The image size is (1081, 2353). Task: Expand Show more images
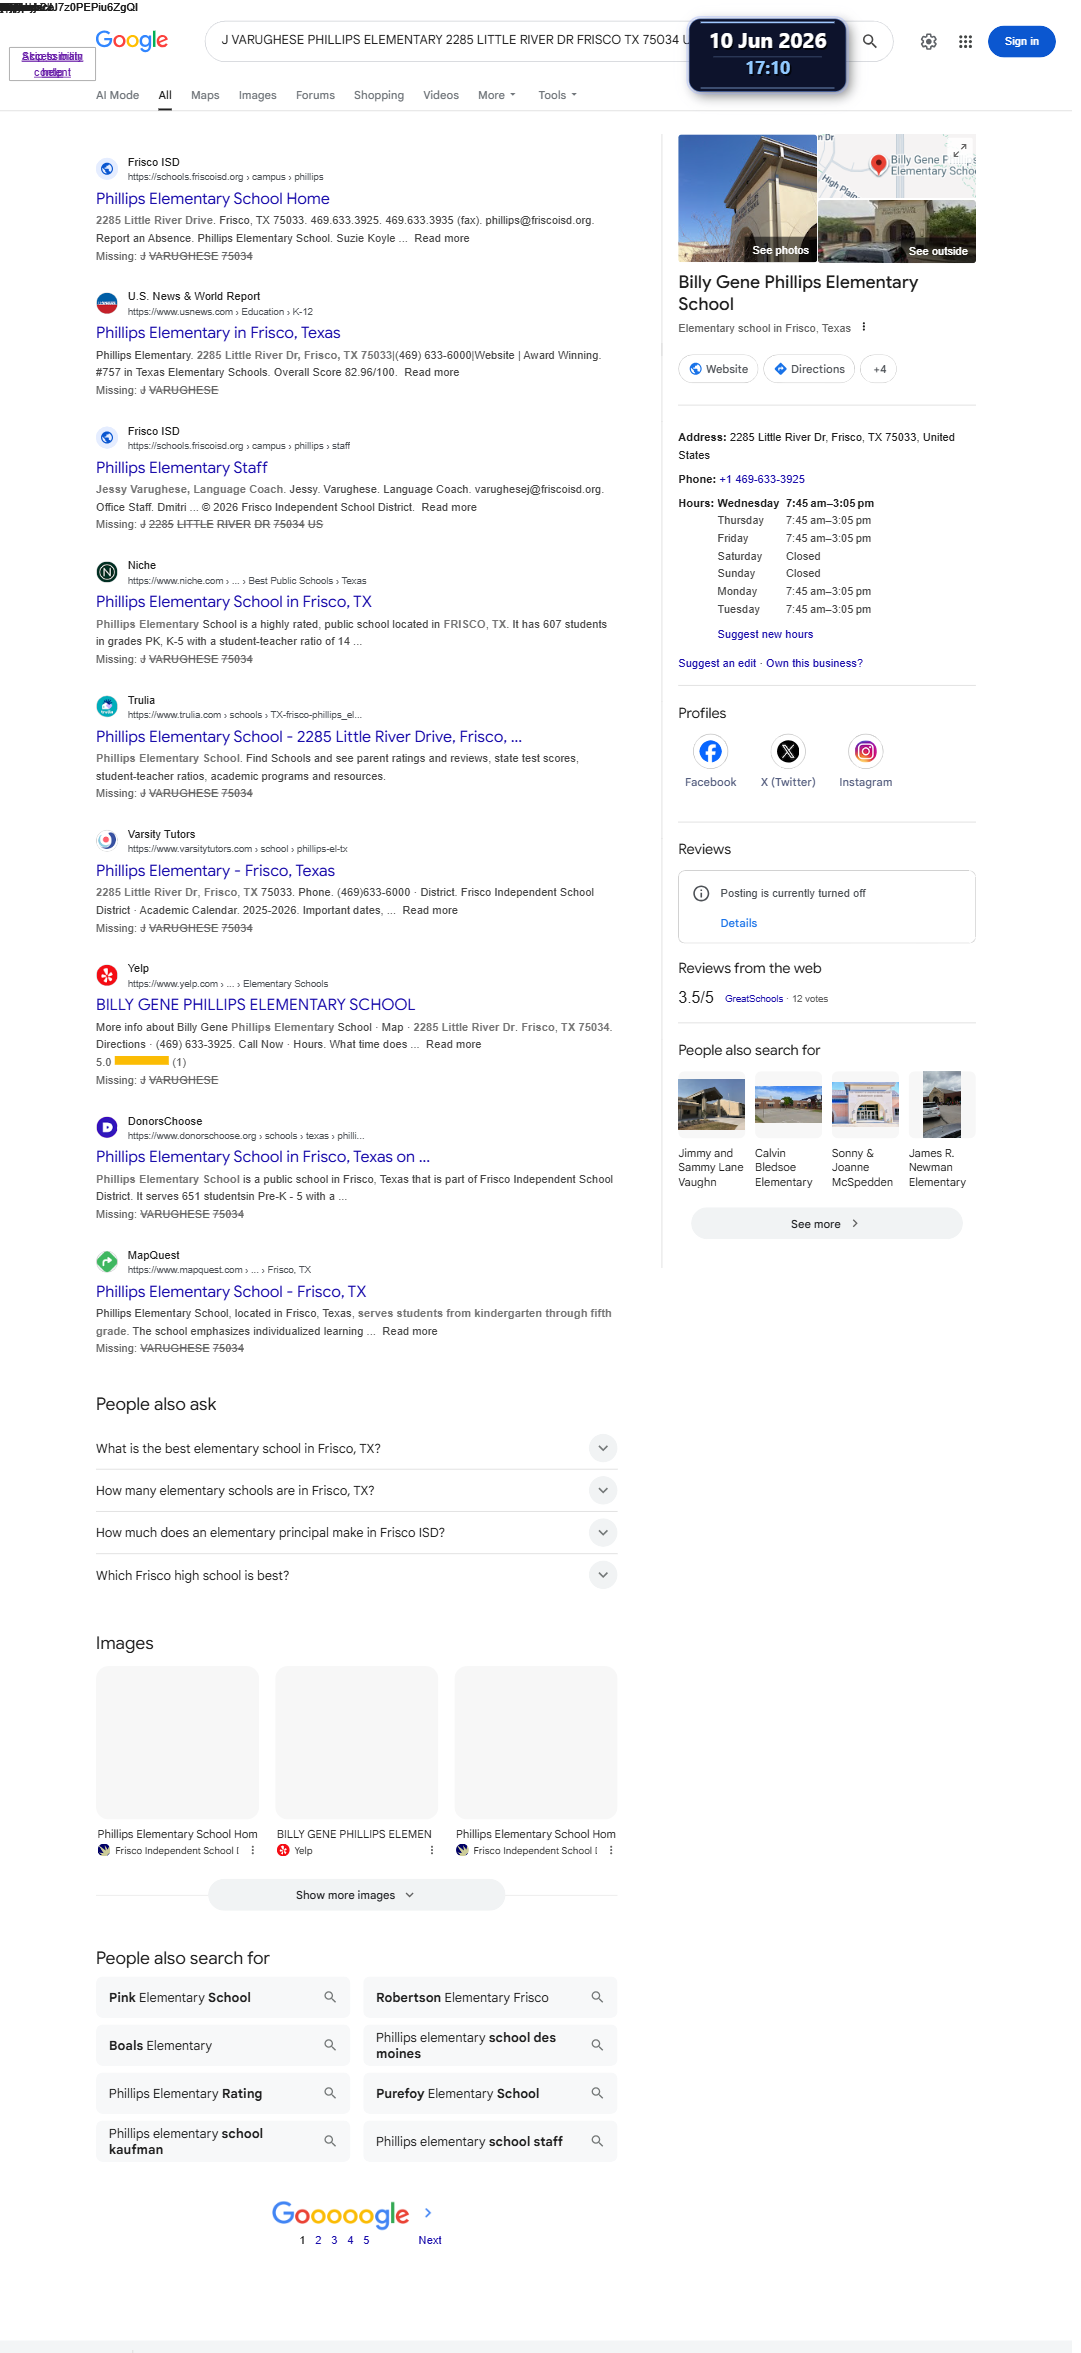(x=356, y=1895)
